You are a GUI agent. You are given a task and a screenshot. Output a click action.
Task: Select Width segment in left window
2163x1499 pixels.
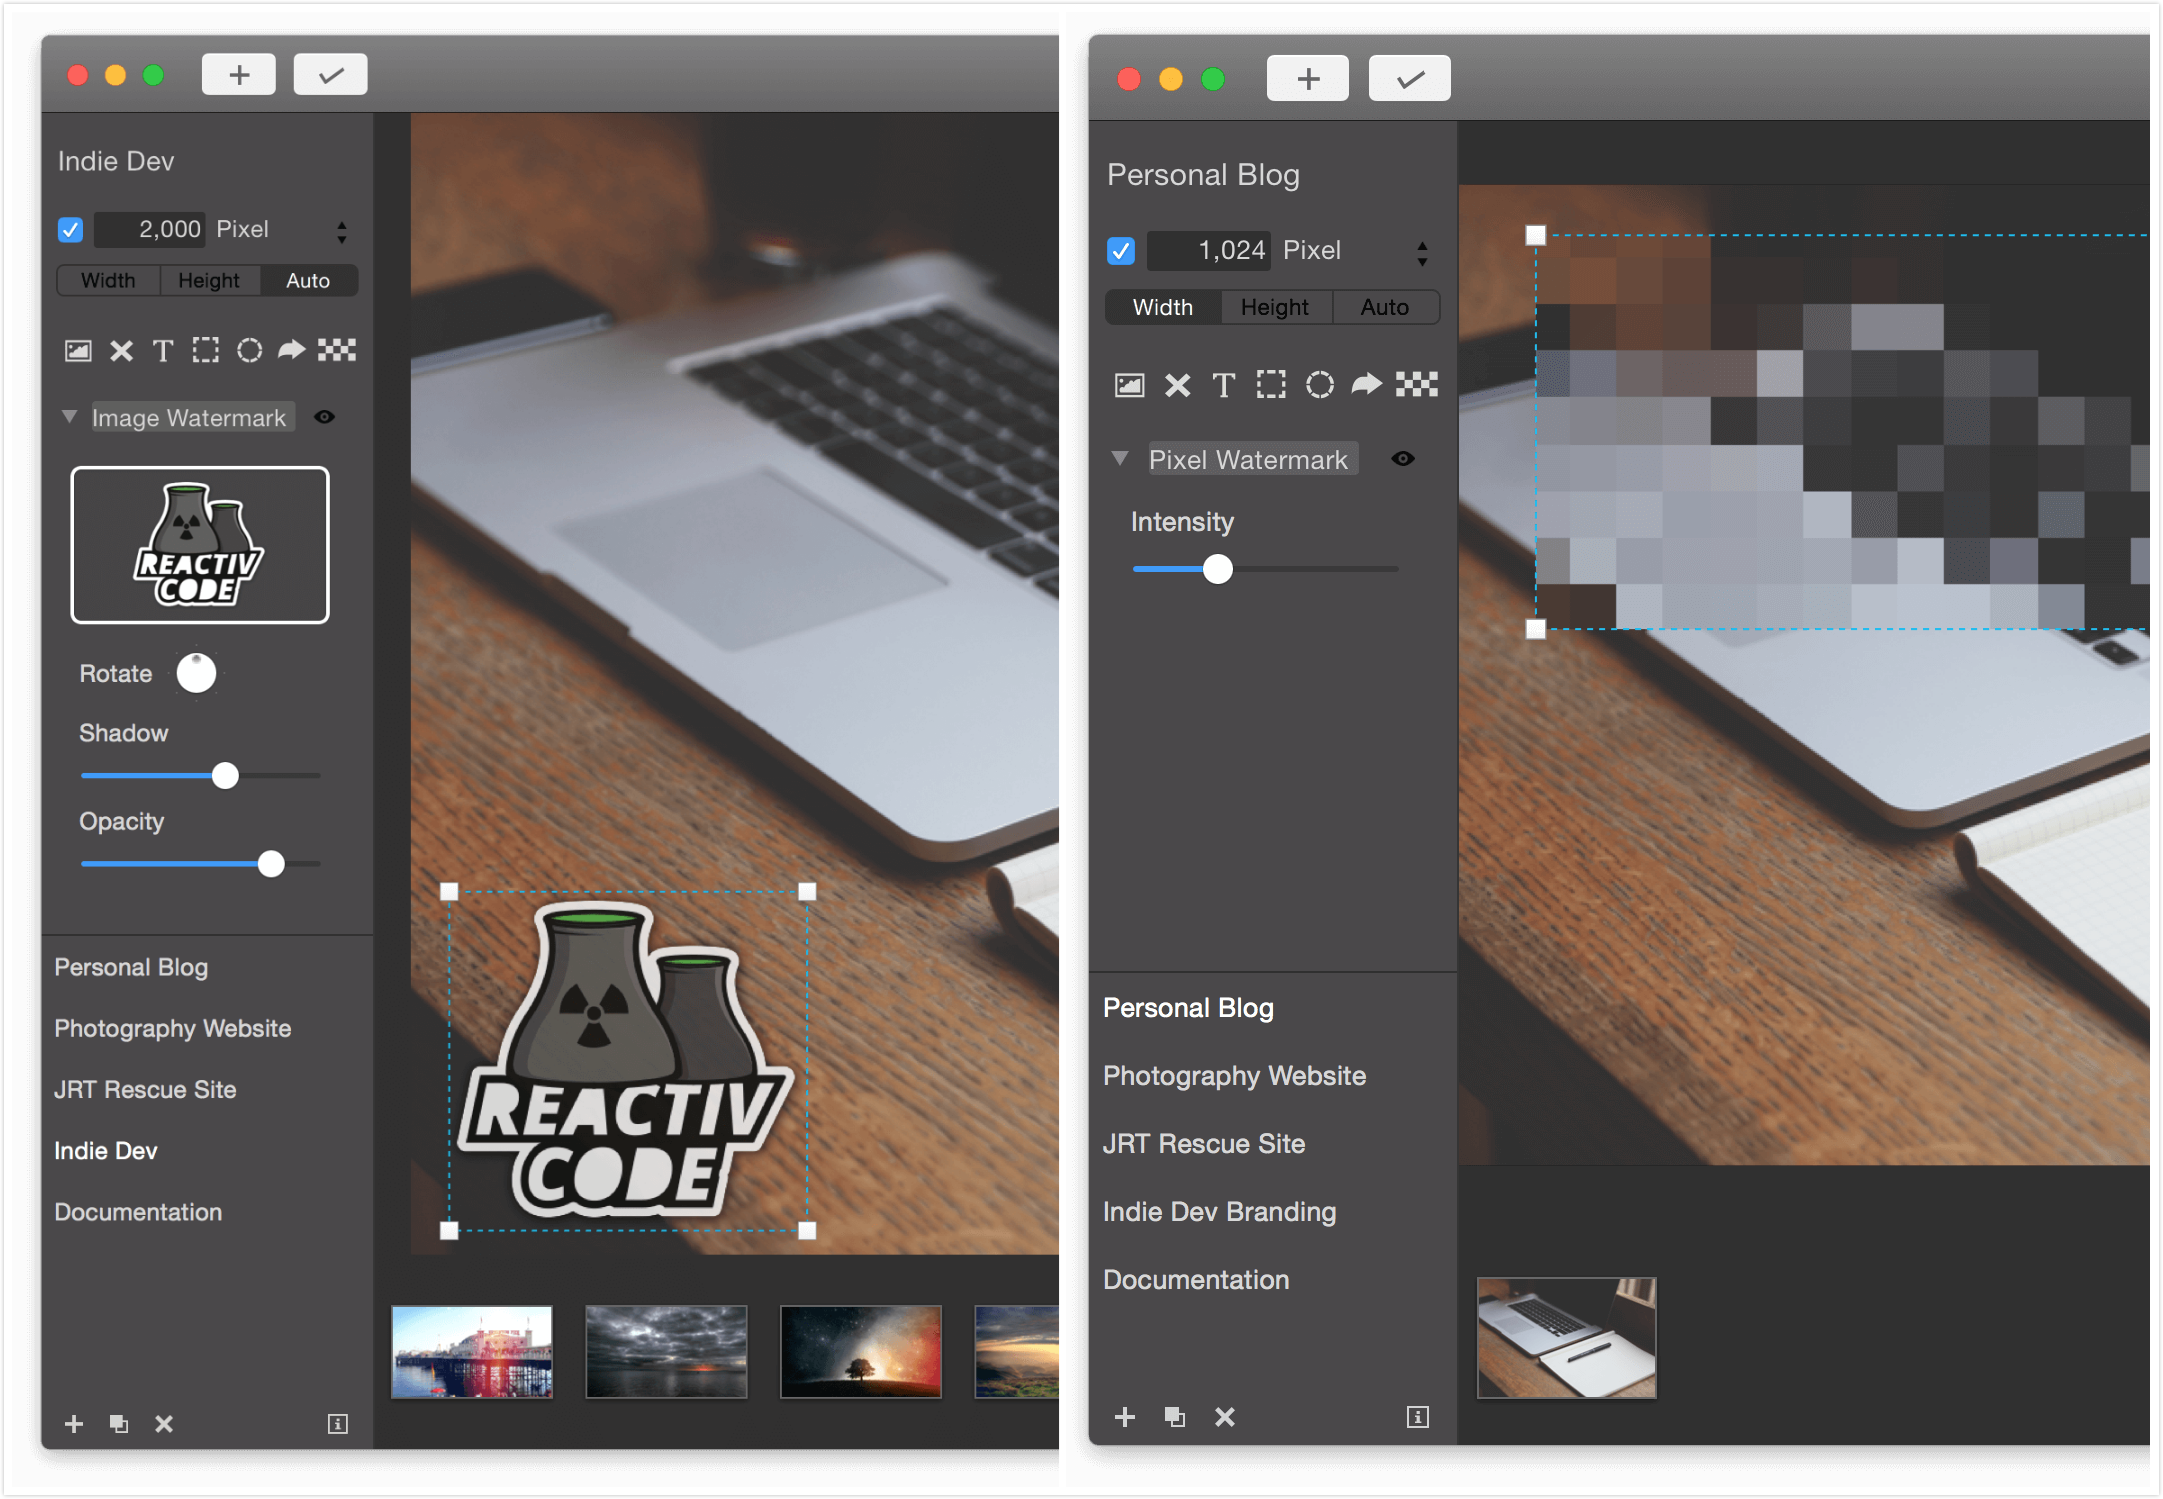tap(108, 281)
